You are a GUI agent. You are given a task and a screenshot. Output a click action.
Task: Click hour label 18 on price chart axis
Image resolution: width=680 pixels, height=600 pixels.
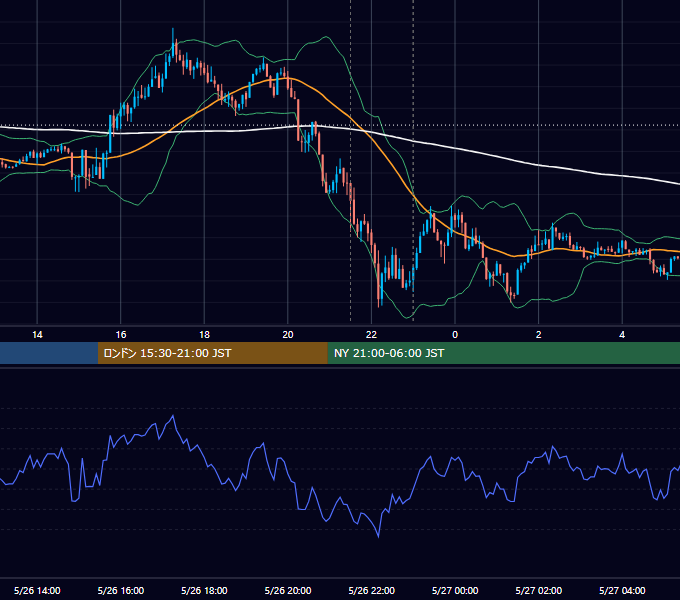[x=204, y=335]
